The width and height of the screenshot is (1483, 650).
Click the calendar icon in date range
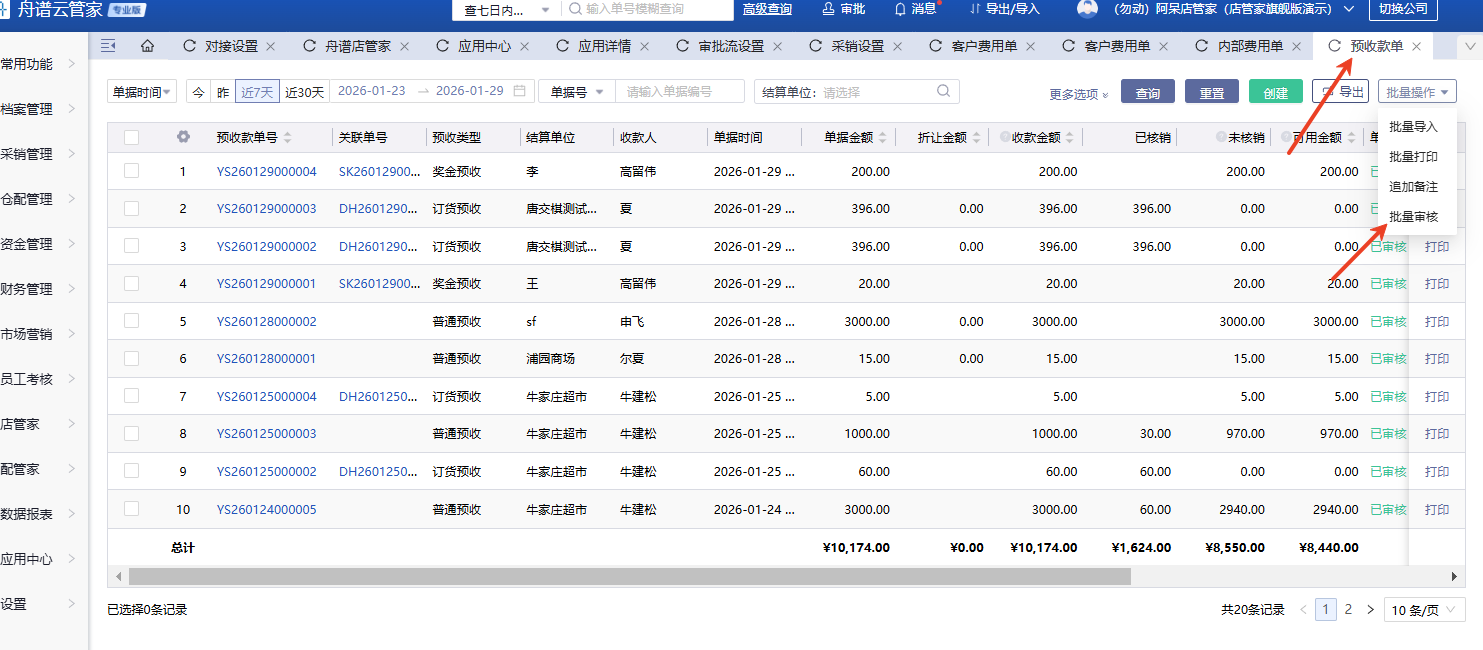point(519,91)
